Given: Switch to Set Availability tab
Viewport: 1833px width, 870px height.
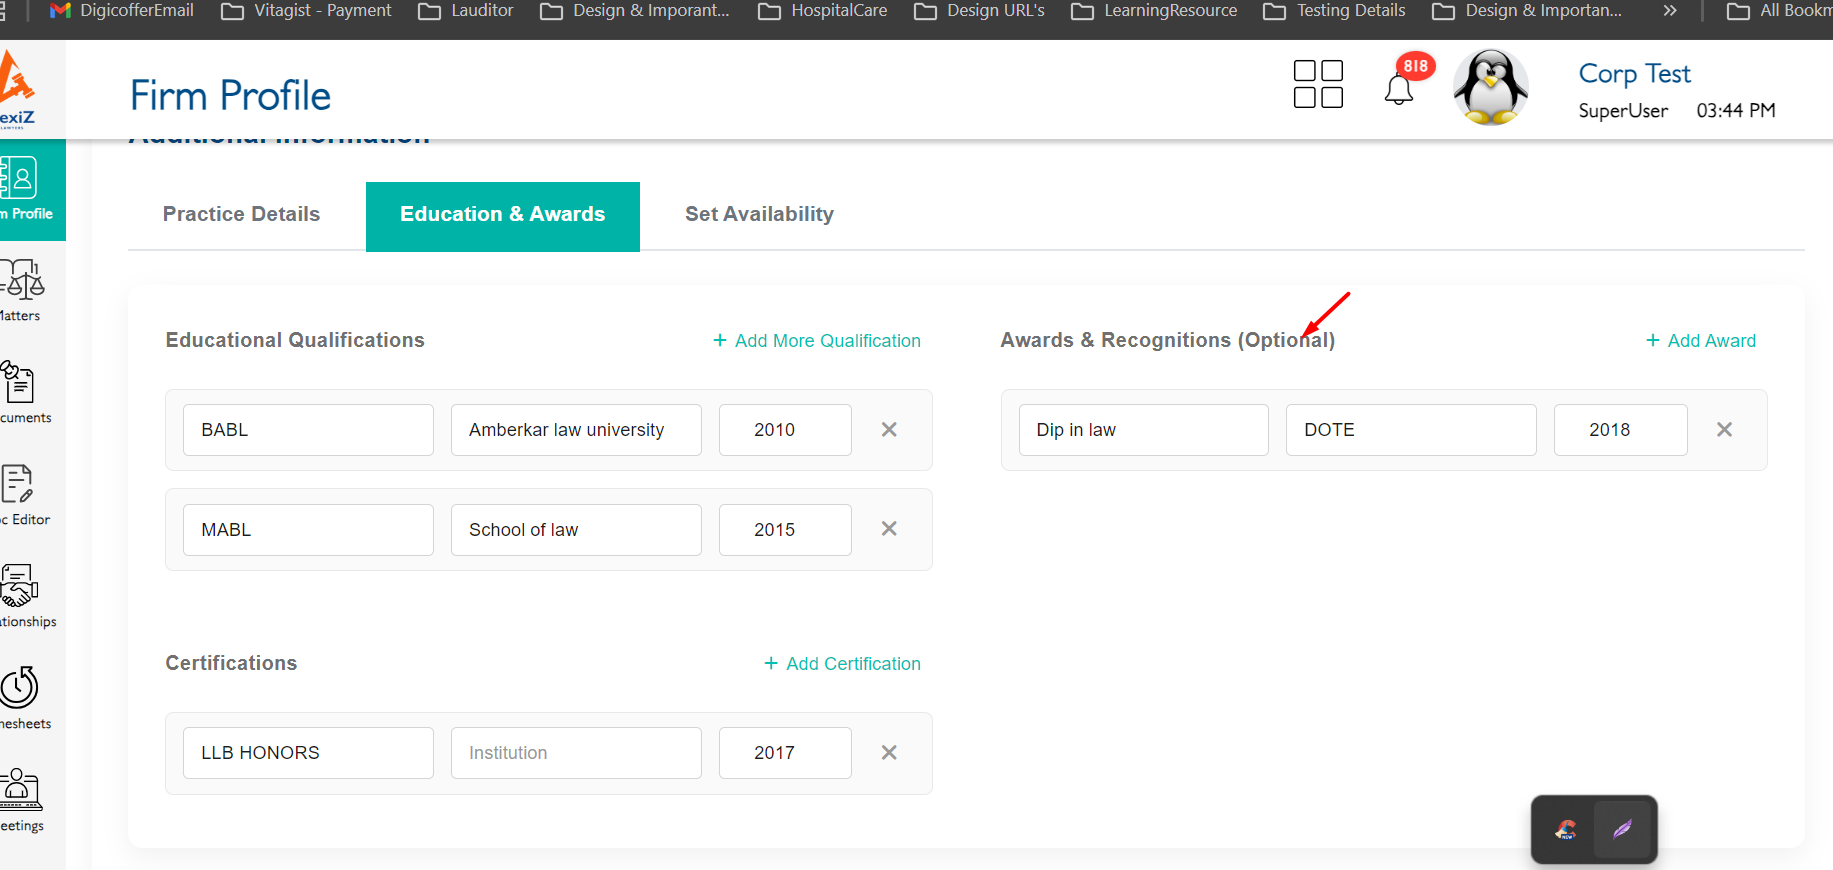Looking at the screenshot, I should 759,215.
